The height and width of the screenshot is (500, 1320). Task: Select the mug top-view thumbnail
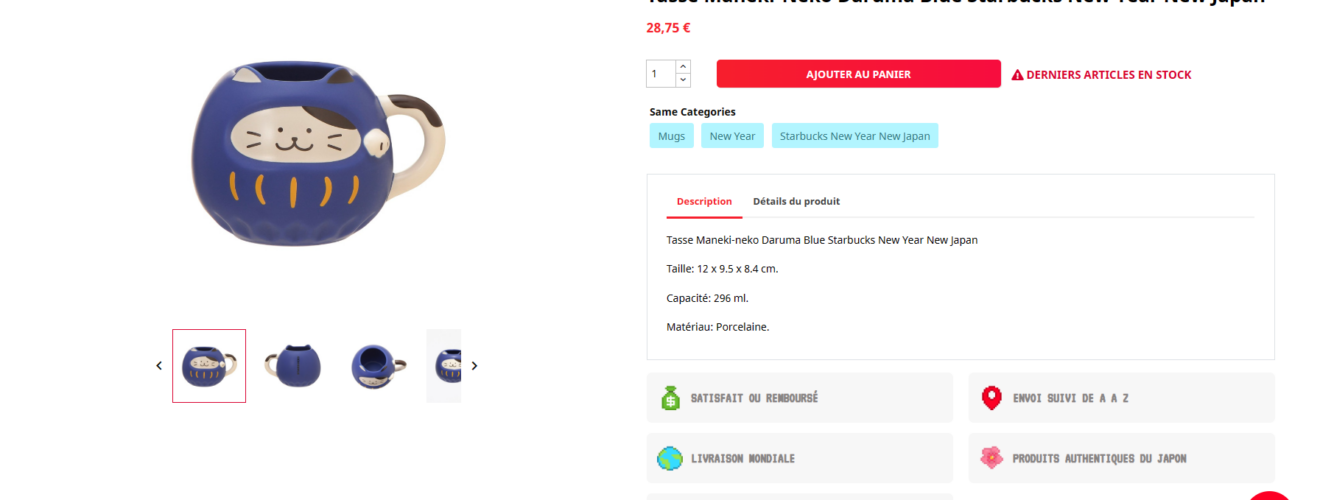(378, 366)
